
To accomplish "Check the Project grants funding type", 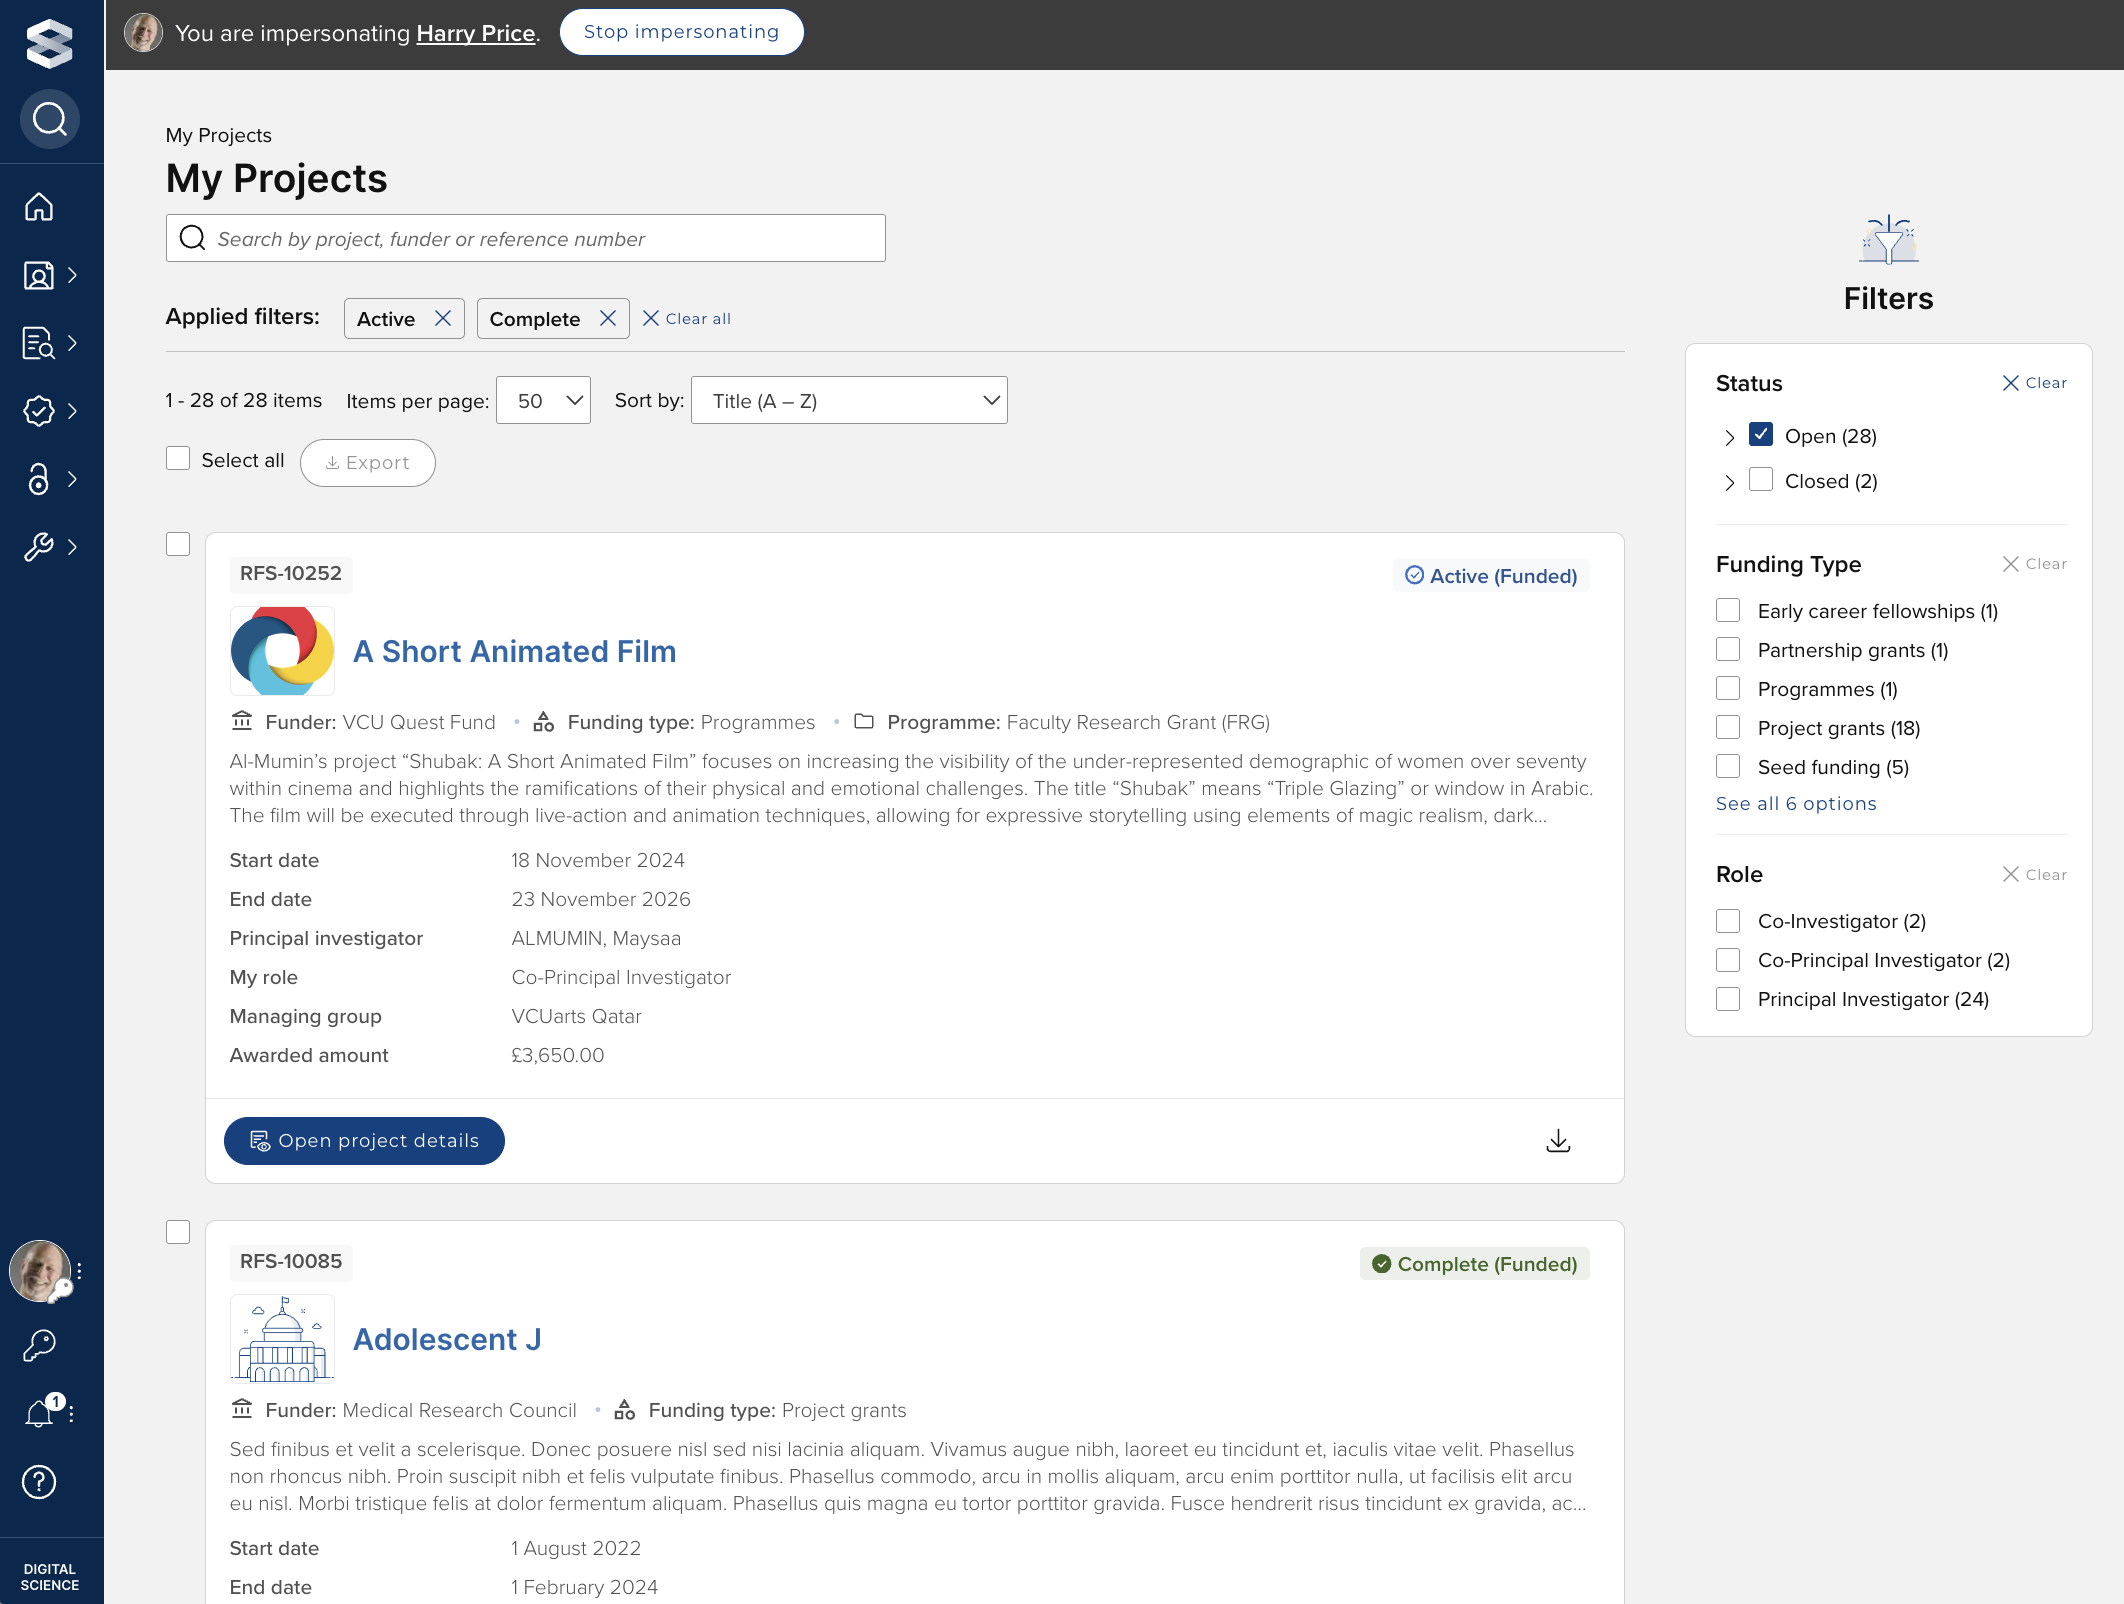I will pyautogui.click(x=1728, y=728).
